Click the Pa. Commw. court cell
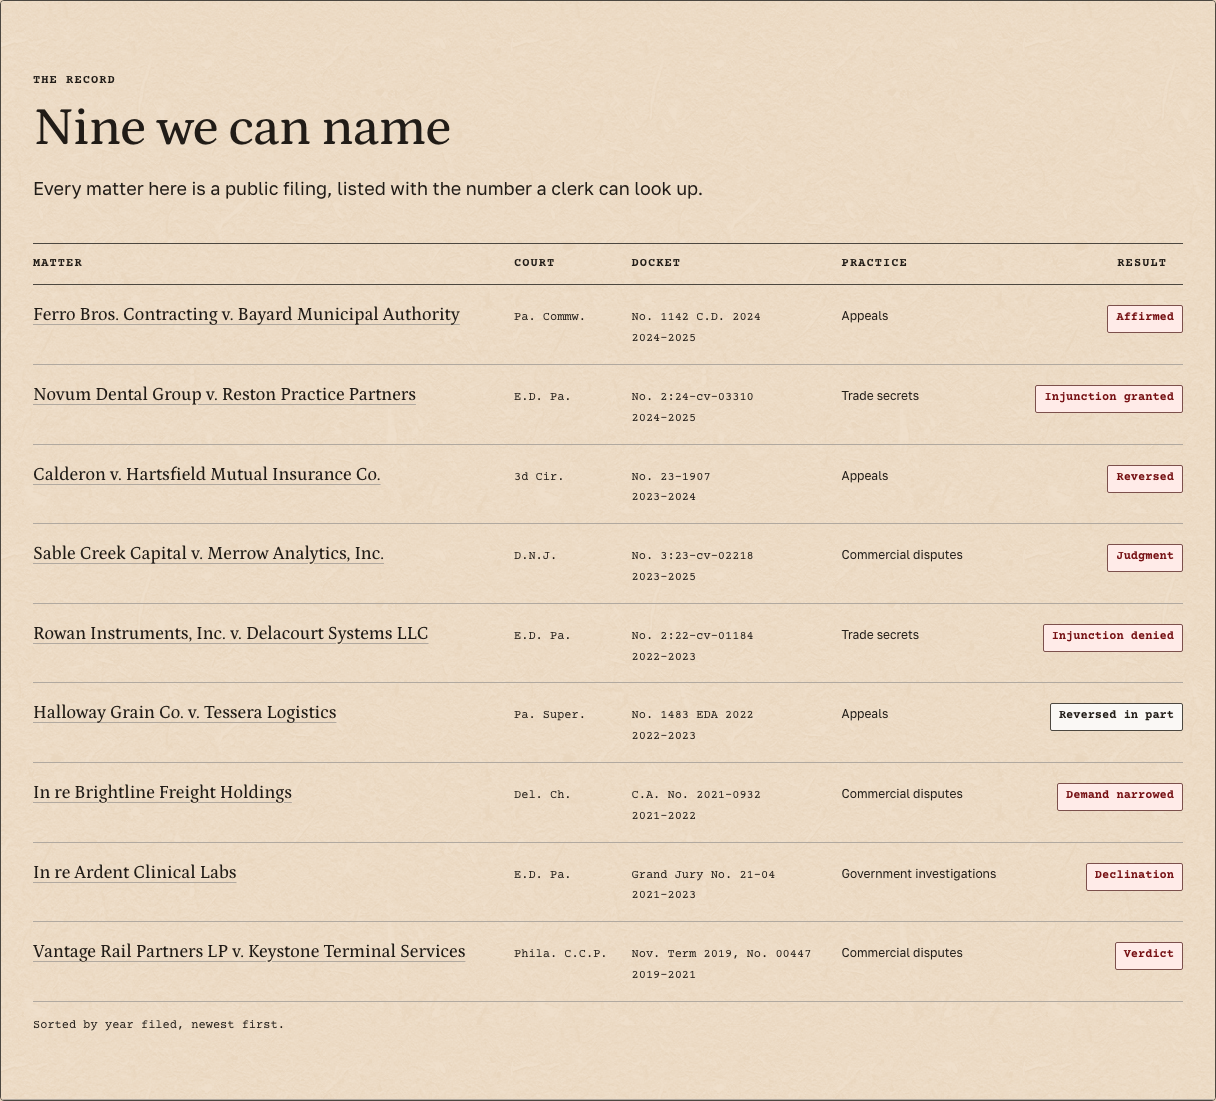 [x=549, y=317]
